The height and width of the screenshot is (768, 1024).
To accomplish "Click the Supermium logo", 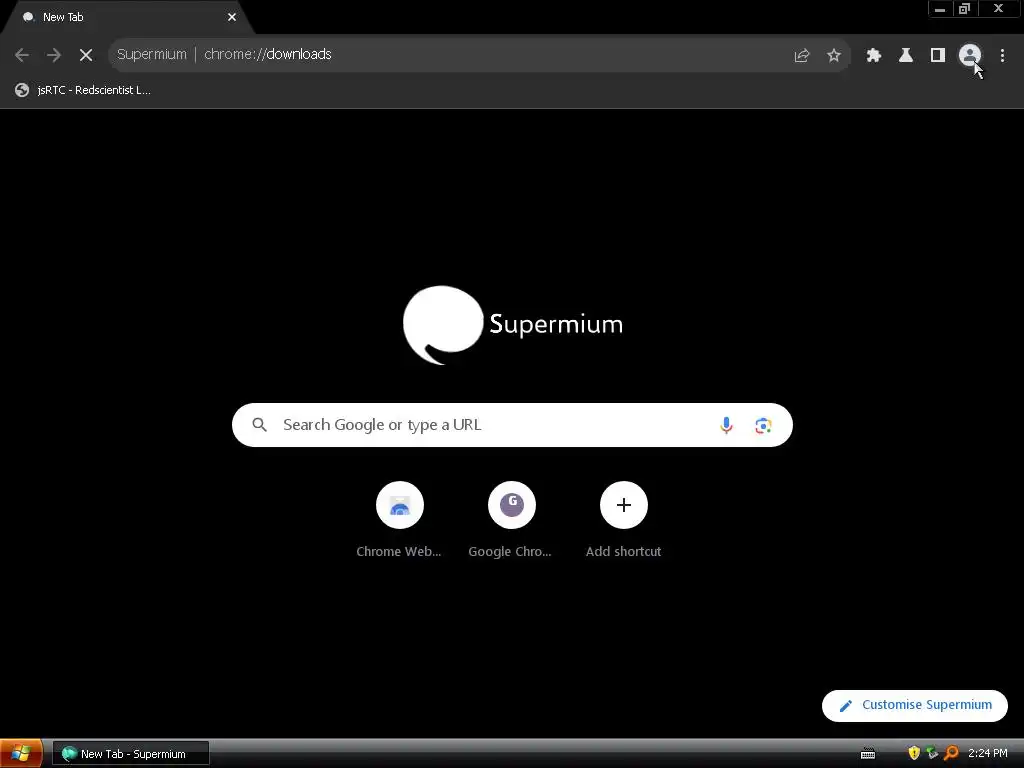I will [x=513, y=325].
